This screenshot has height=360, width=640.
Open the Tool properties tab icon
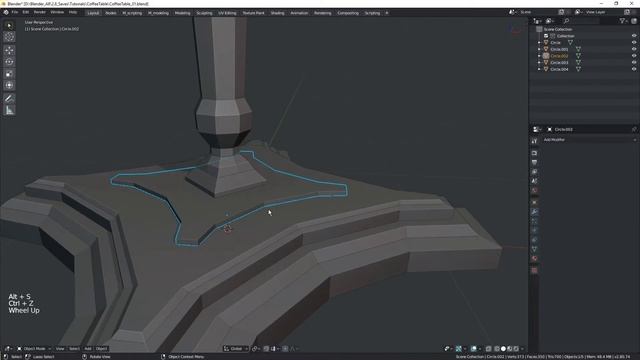point(534,141)
